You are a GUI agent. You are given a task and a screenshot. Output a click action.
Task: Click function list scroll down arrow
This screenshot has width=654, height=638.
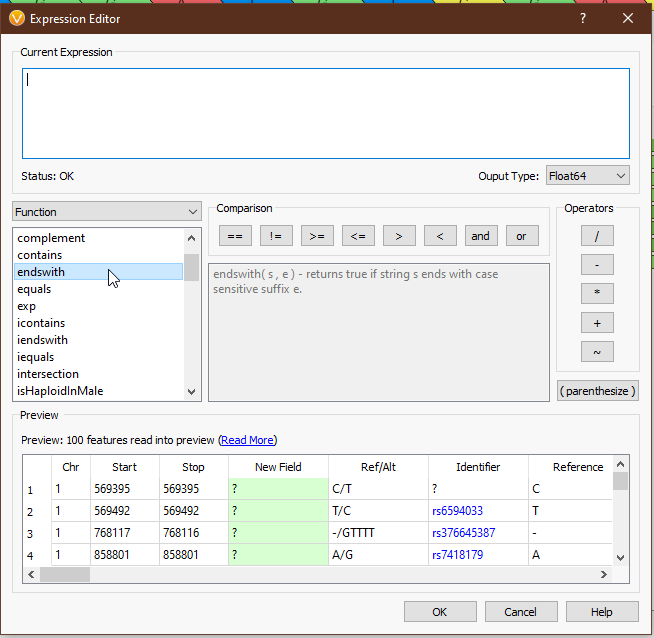(x=191, y=392)
